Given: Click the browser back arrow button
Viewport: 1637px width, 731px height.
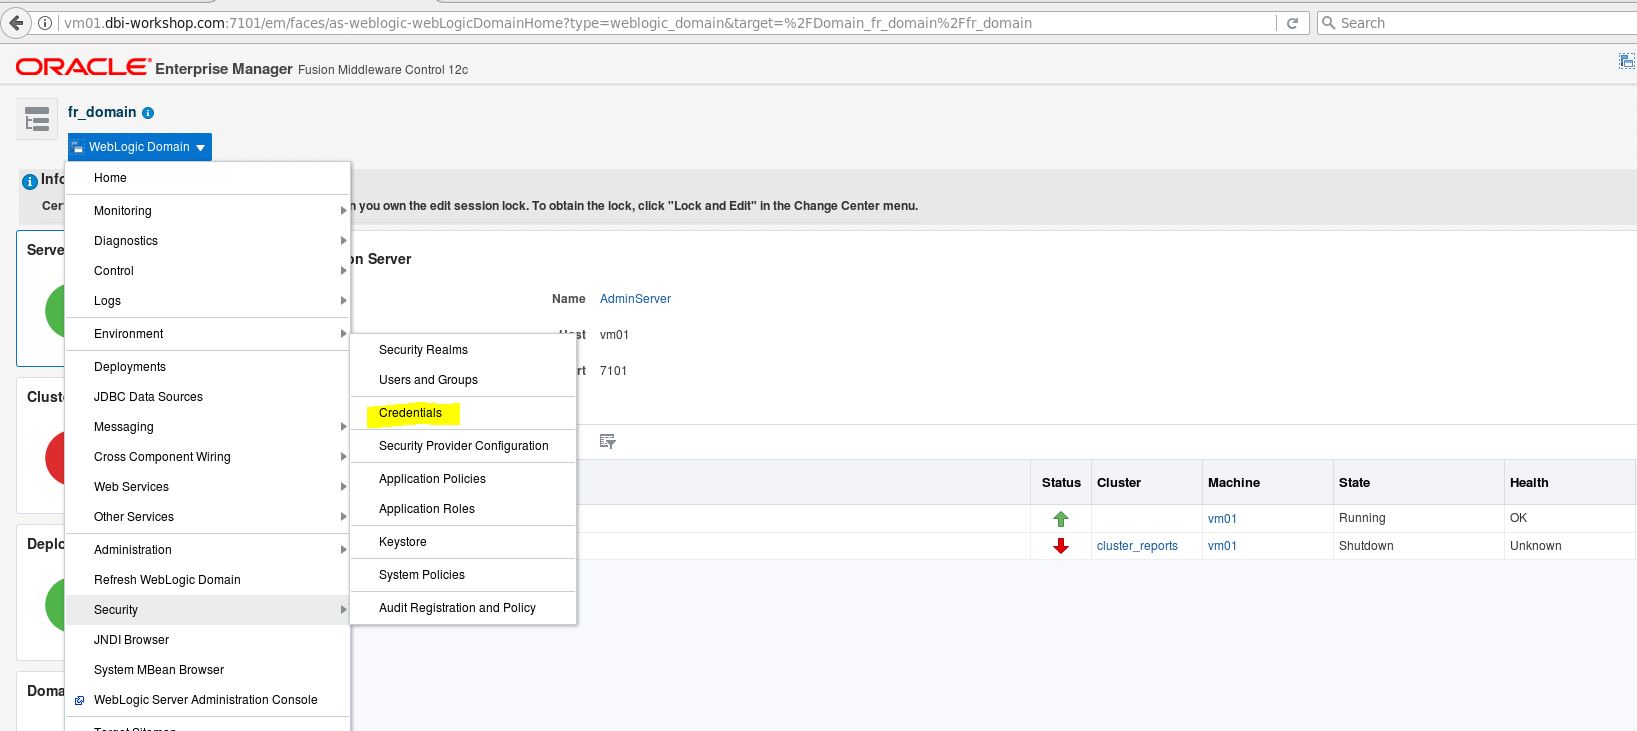Looking at the screenshot, I should pyautogui.click(x=16, y=22).
